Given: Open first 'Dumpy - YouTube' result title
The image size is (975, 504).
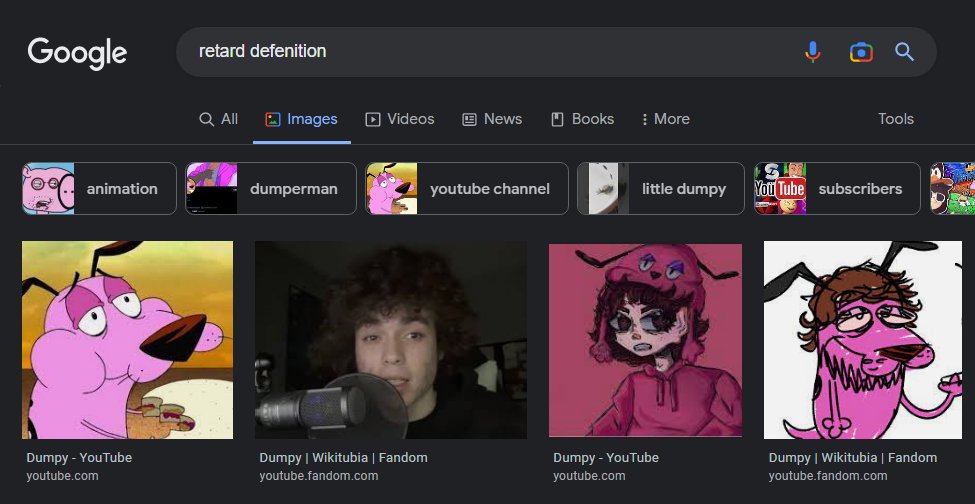Looking at the screenshot, I should pyautogui.click(x=79, y=457).
